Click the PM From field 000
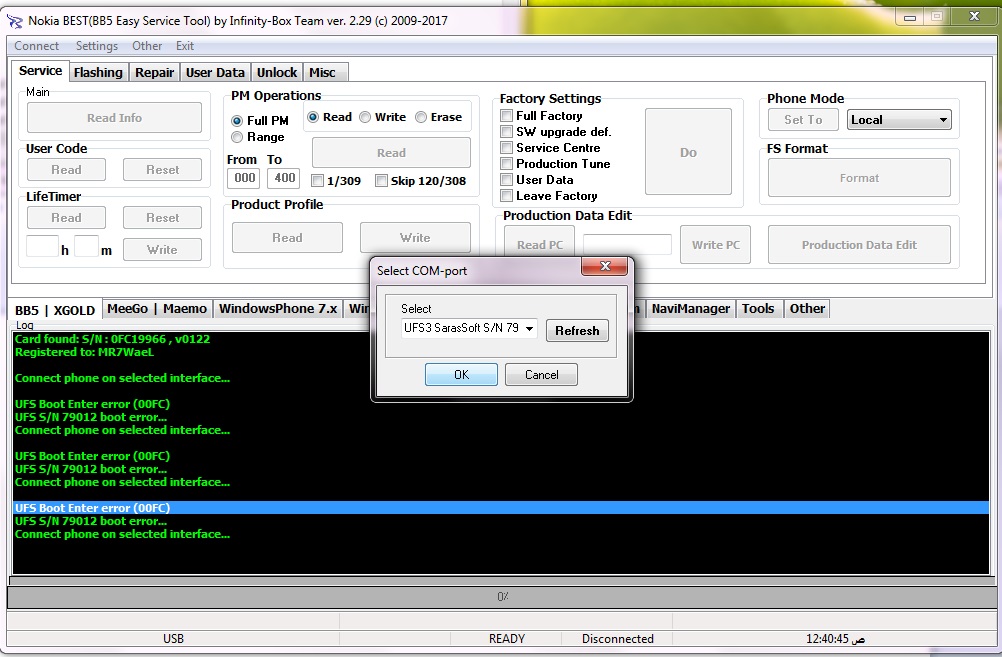 click(243, 178)
